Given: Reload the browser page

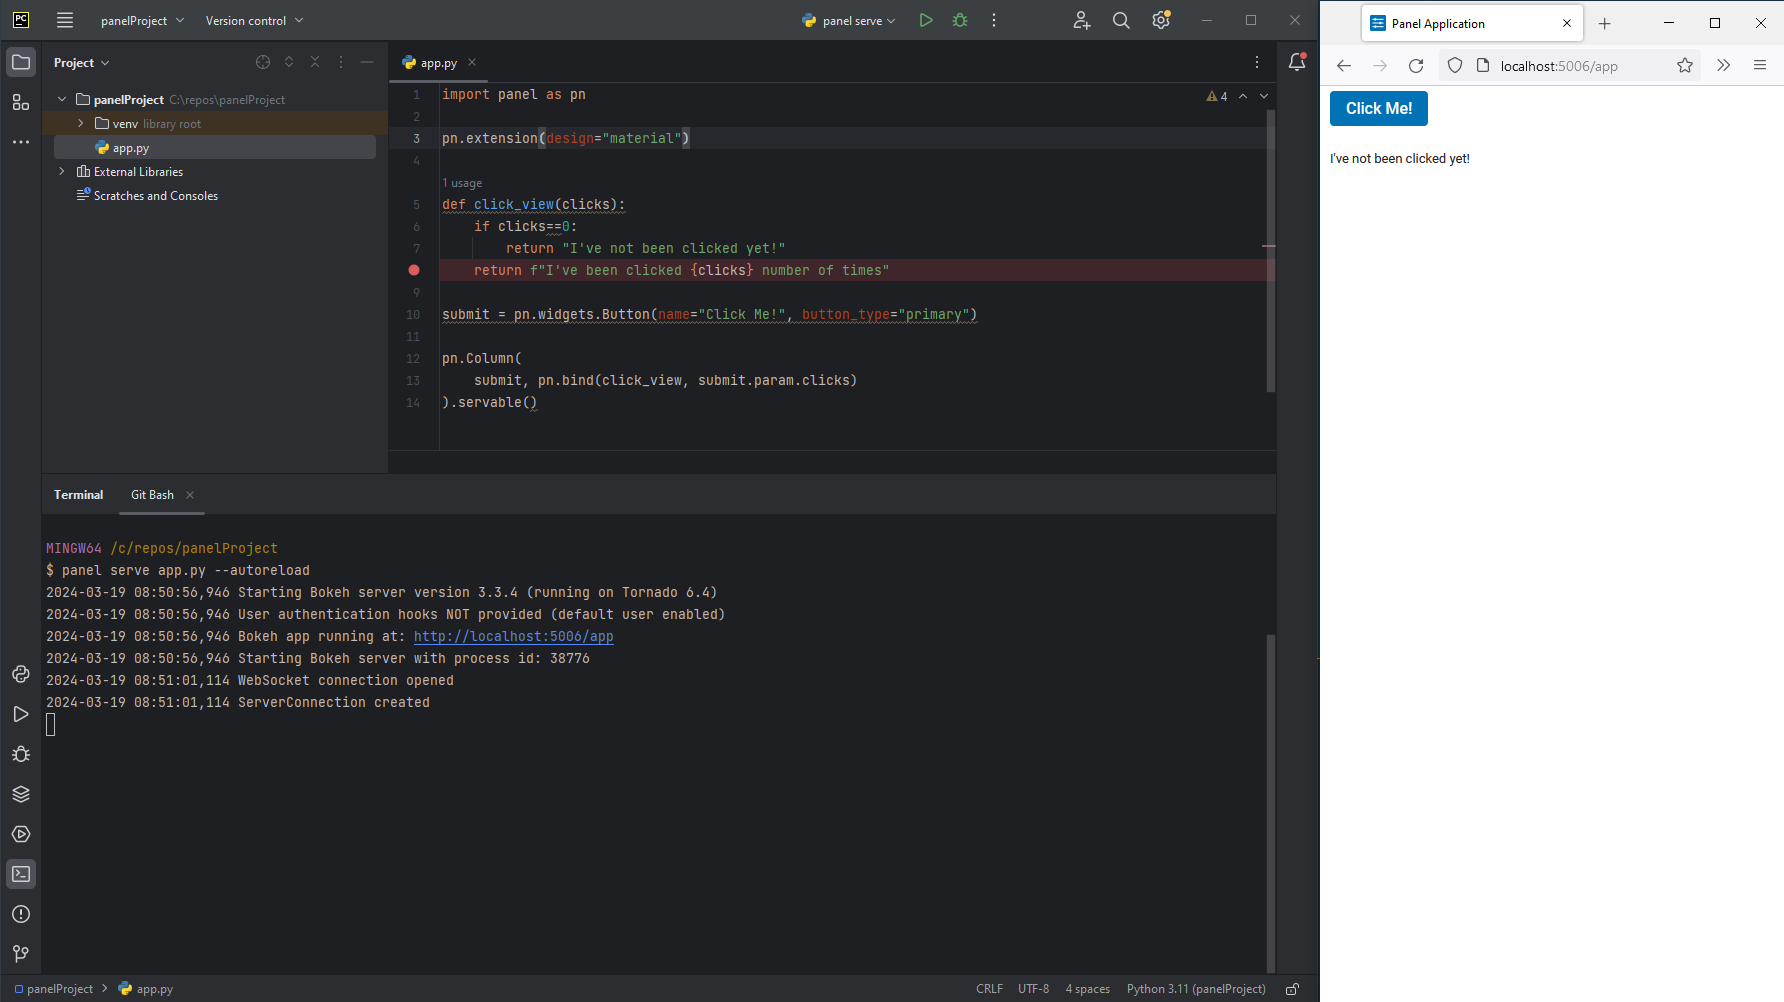Looking at the screenshot, I should click(x=1416, y=65).
